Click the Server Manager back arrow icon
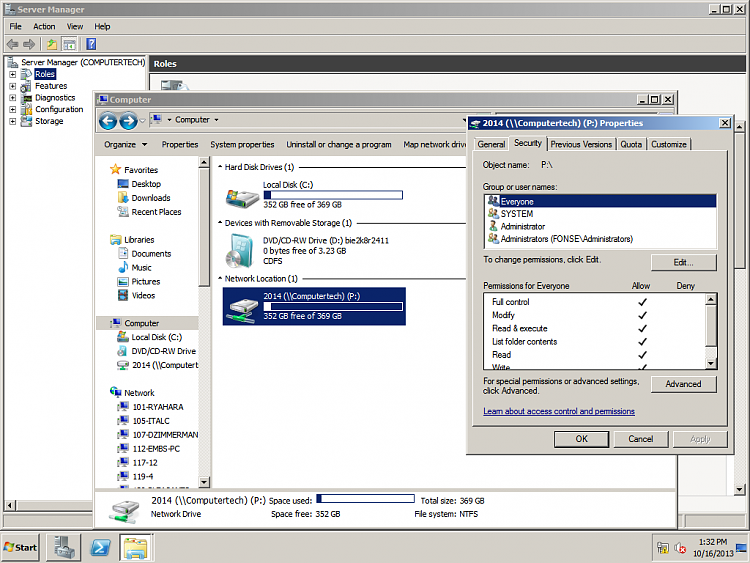 (x=12, y=44)
